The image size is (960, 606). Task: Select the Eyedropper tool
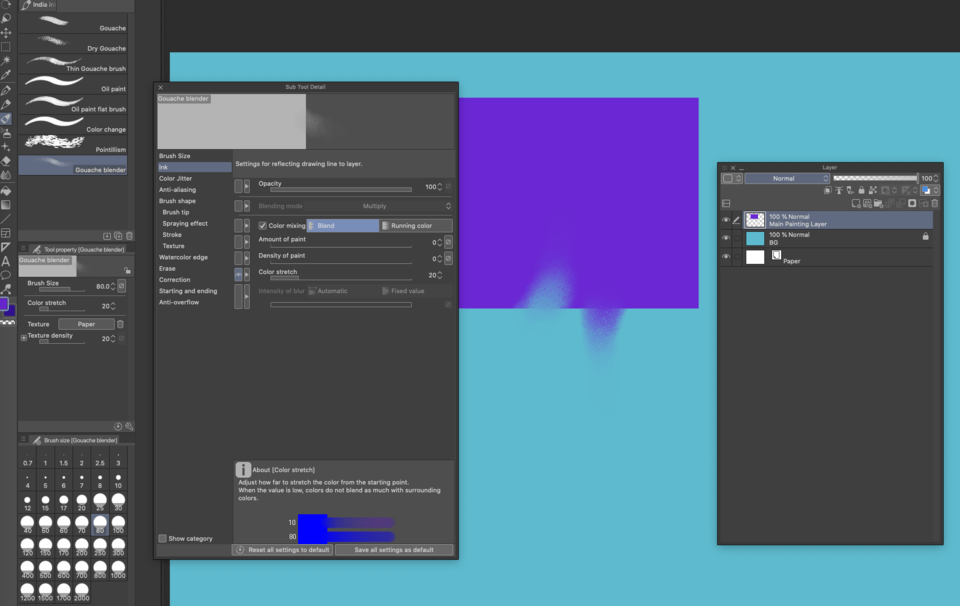click(6, 75)
